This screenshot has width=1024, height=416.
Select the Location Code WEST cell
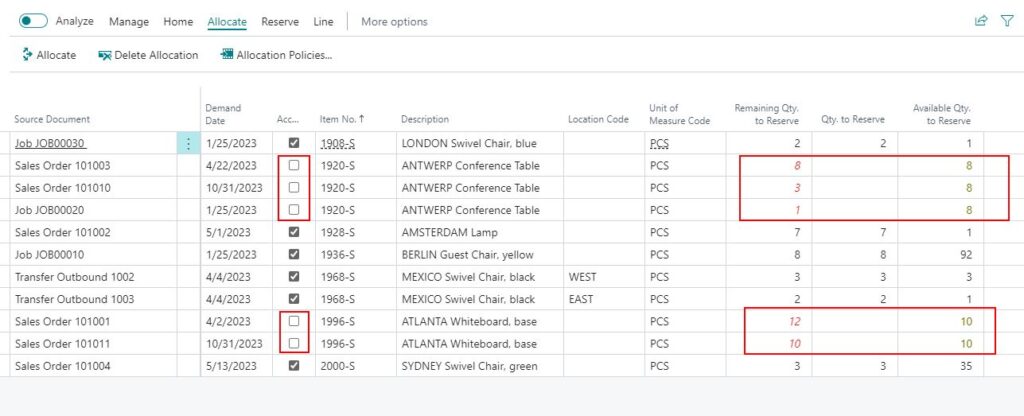coord(603,277)
